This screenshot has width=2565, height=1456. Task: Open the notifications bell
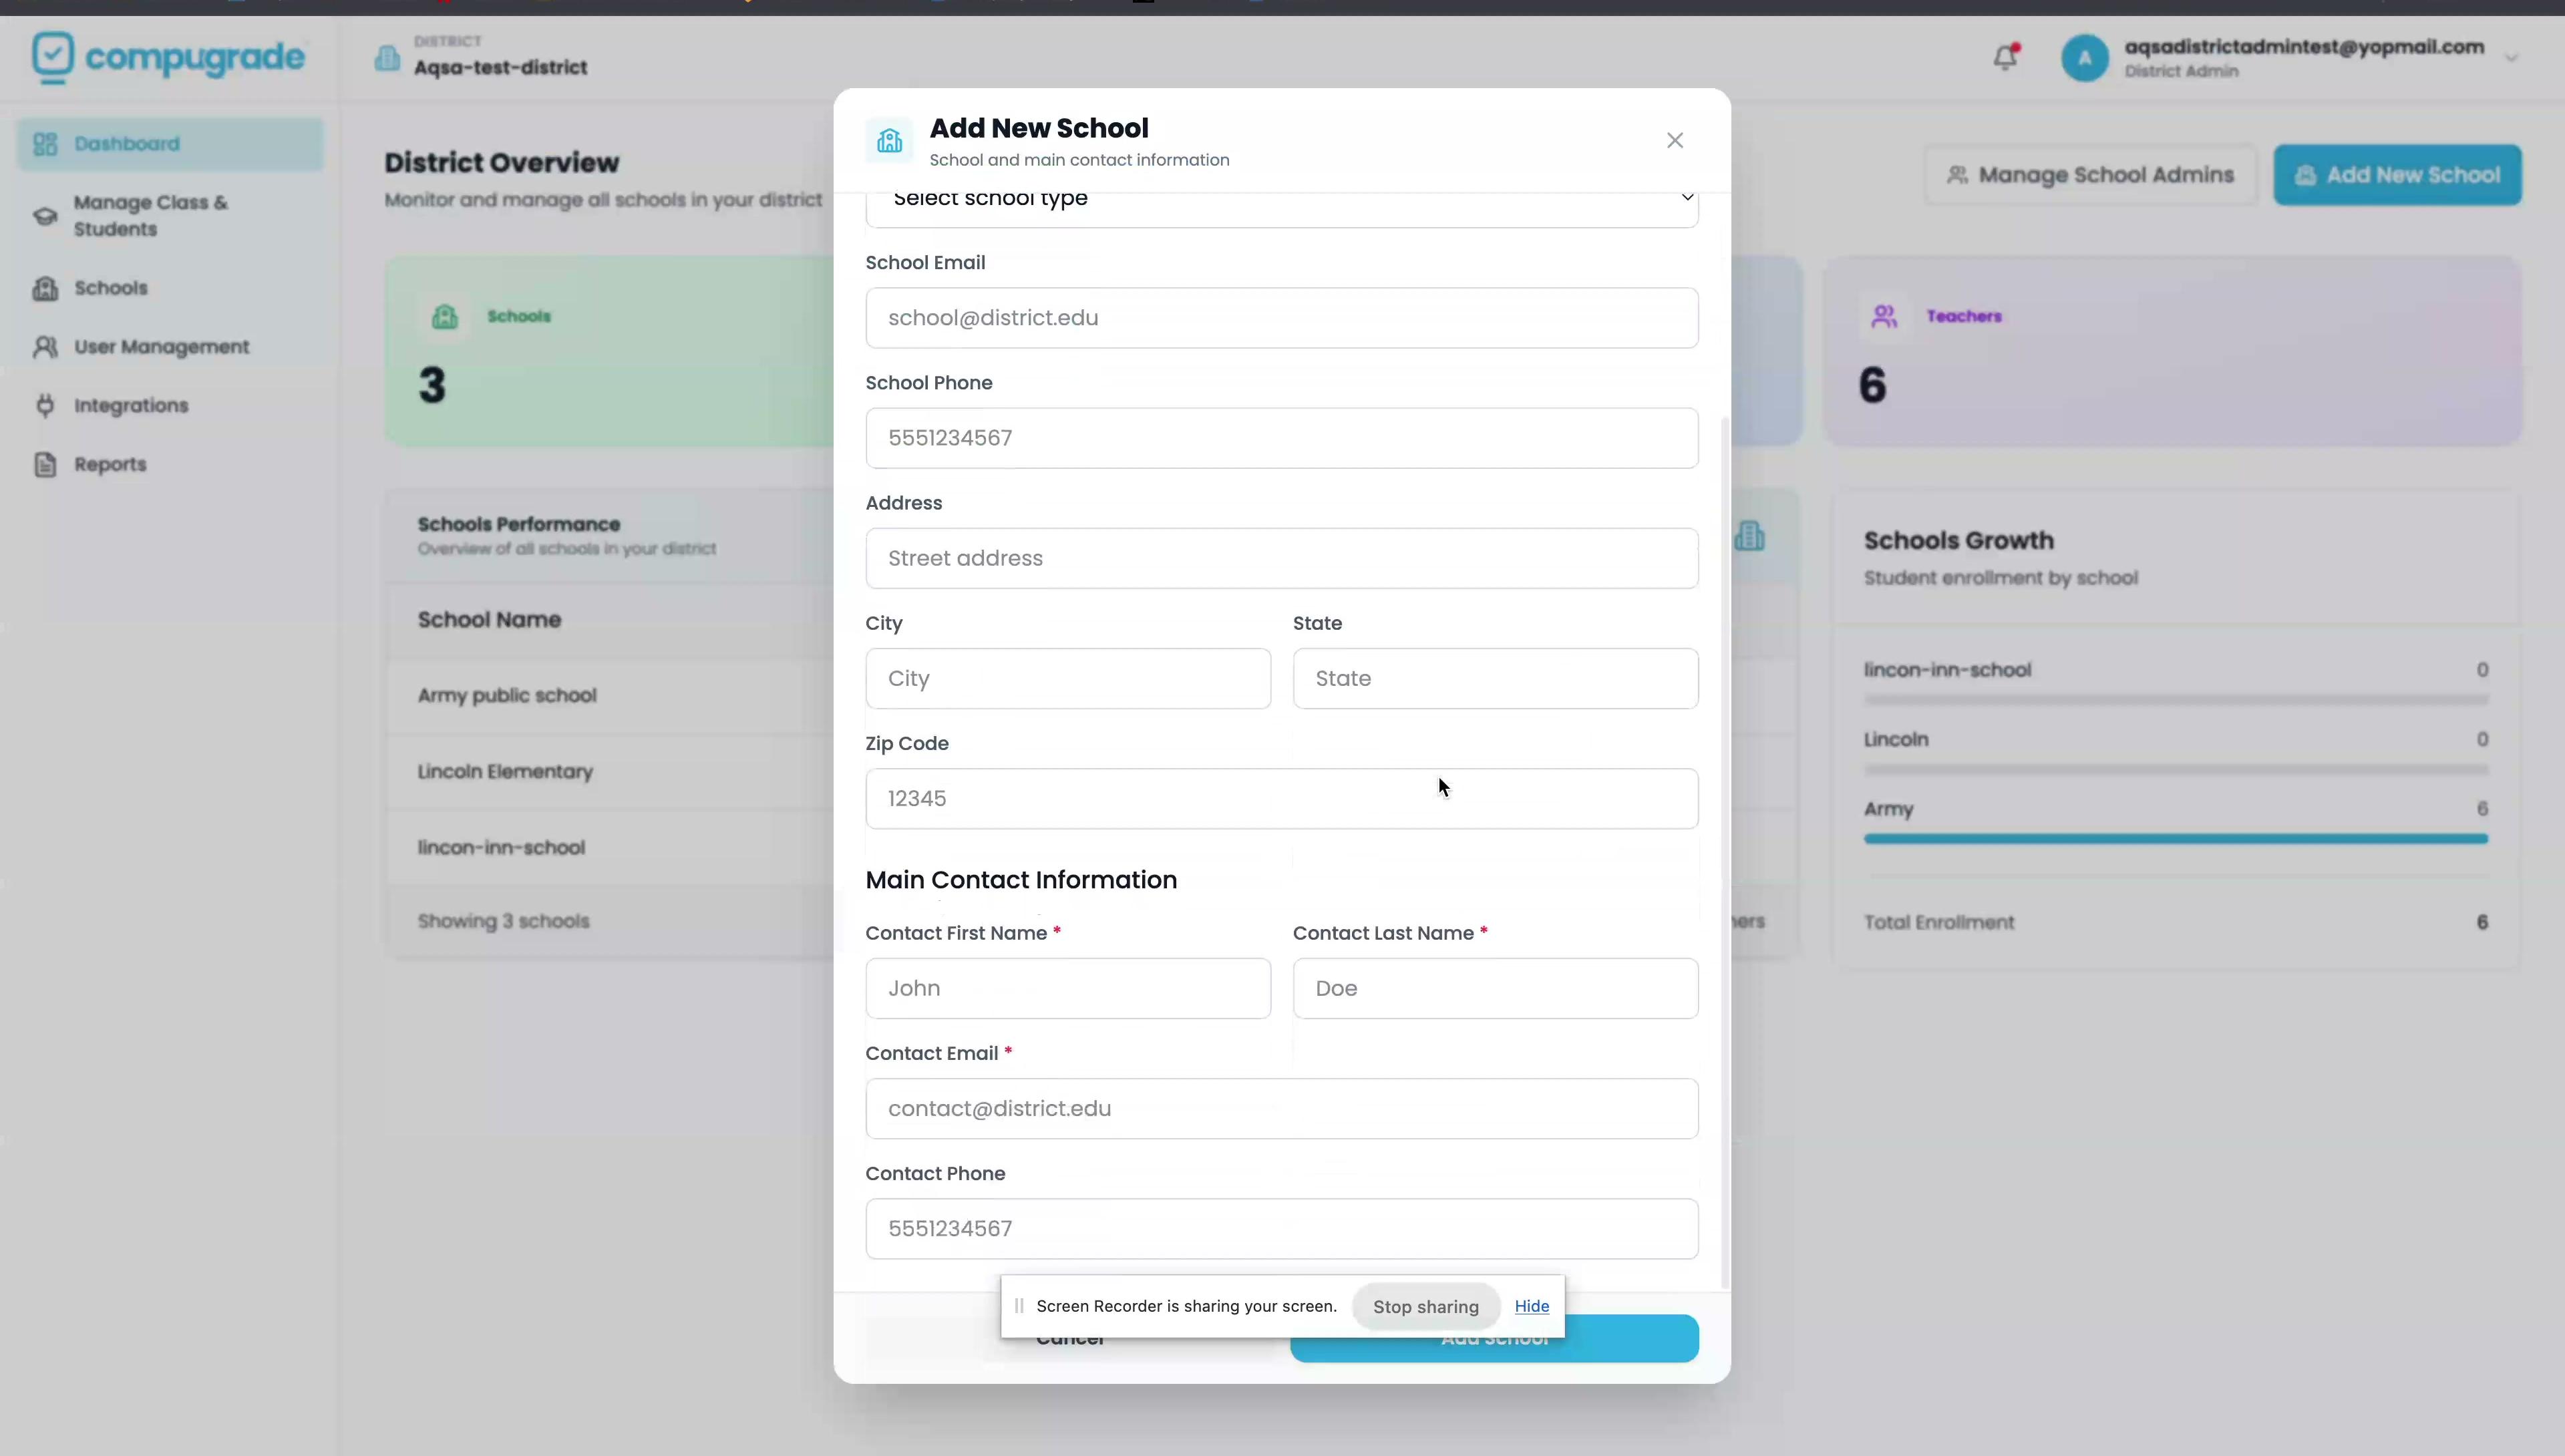pyautogui.click(x=2005, y=58)
